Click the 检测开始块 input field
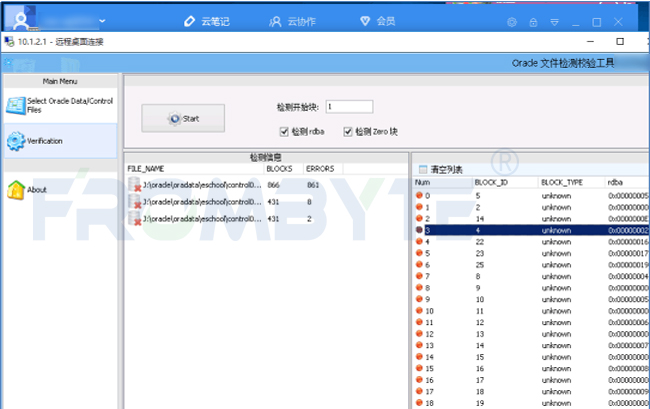 click(x=349, y=107)
